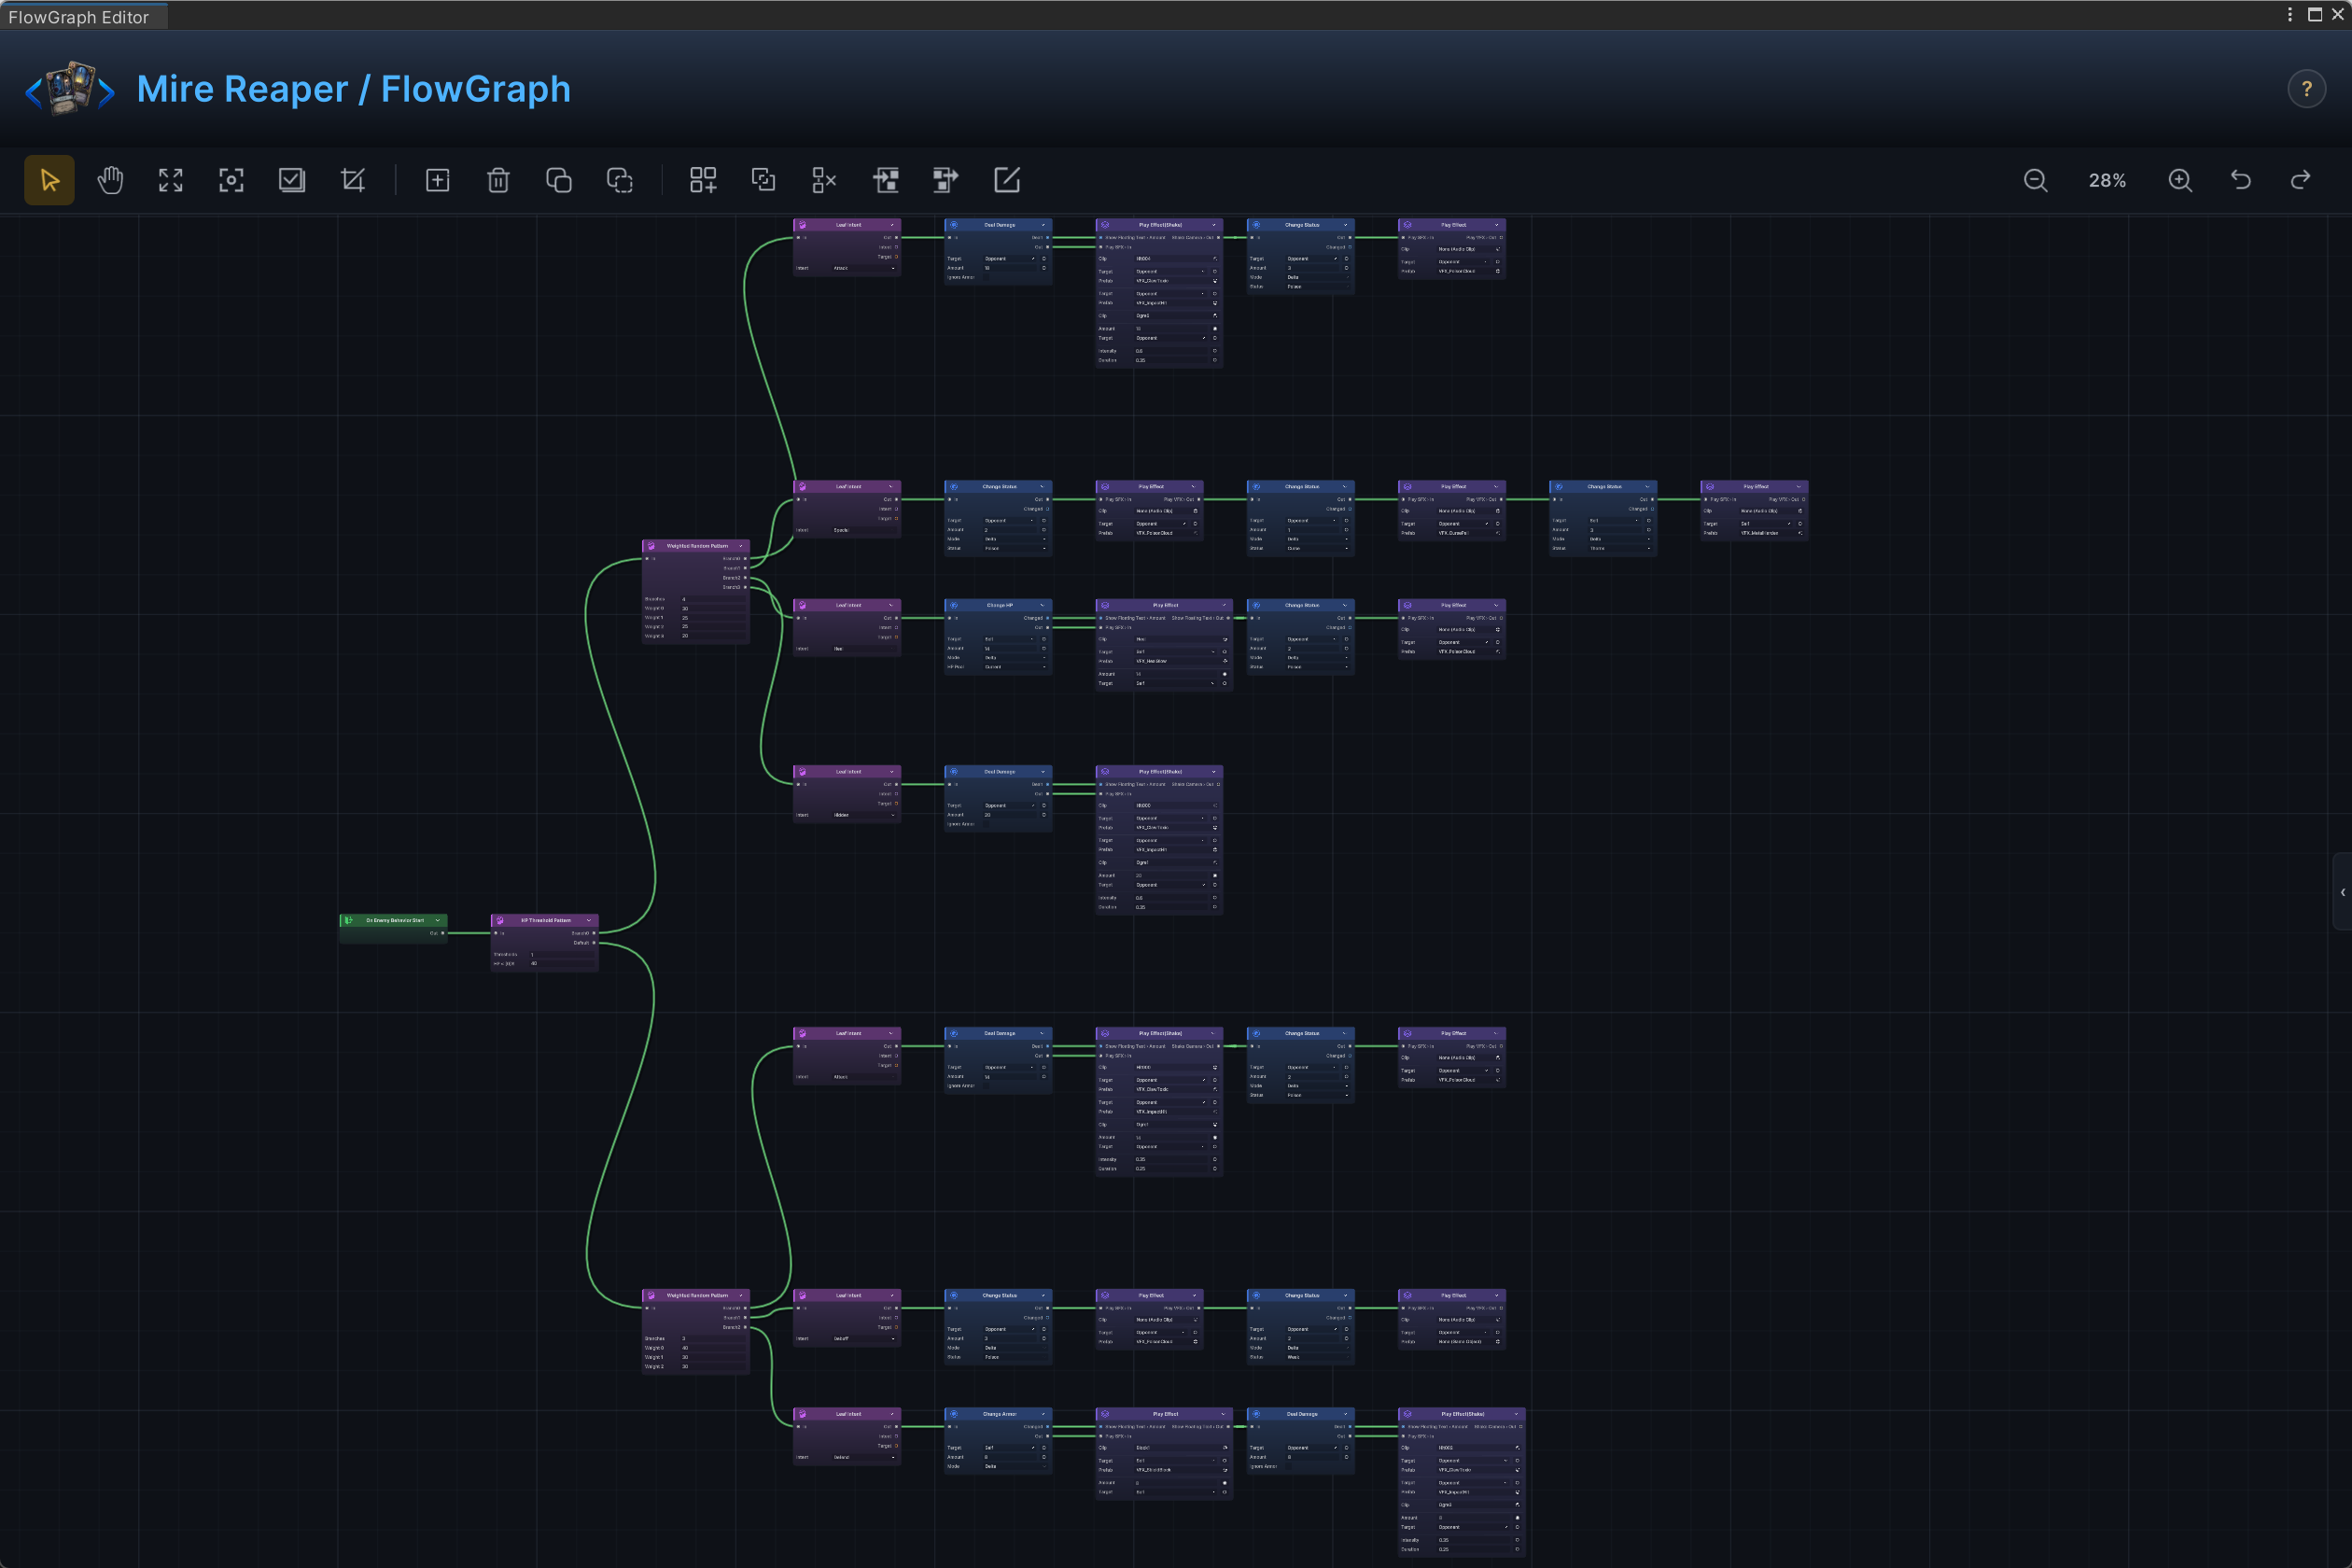
Task: Click the 28% zoom level readout
Action: point(2107,180)
